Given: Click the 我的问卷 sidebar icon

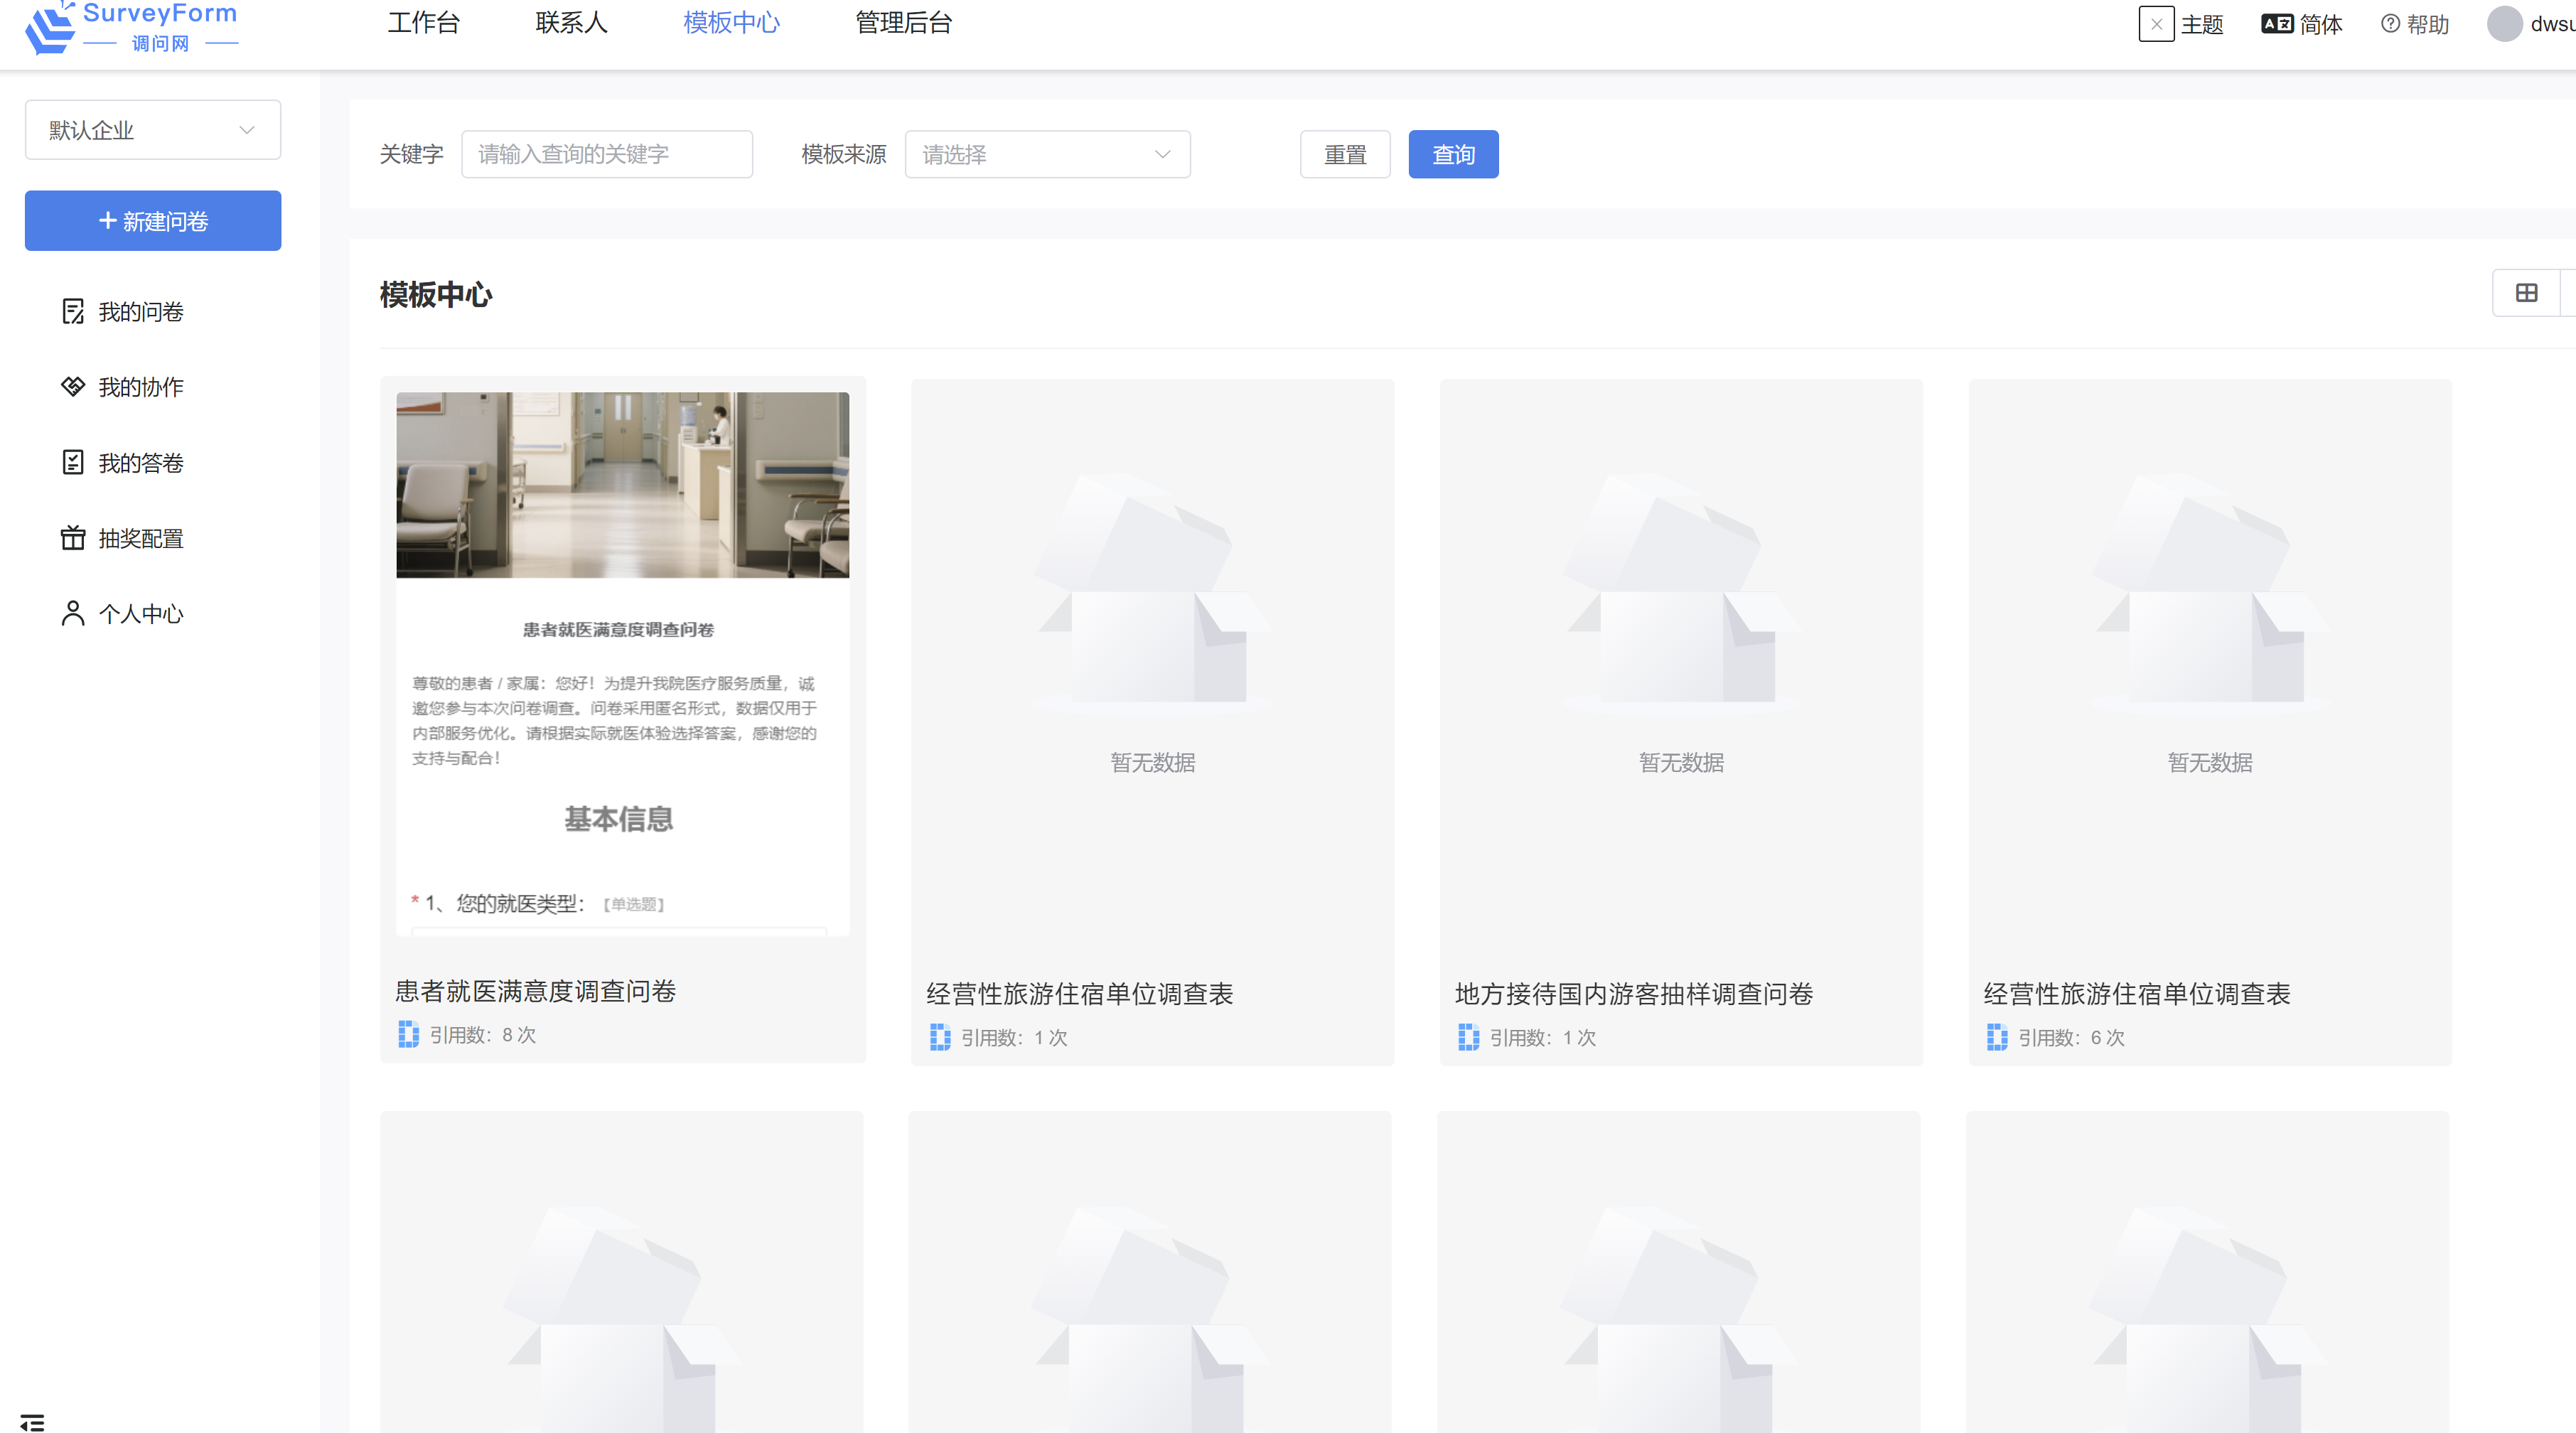Looking at the screenshot, I should (72, 312).
